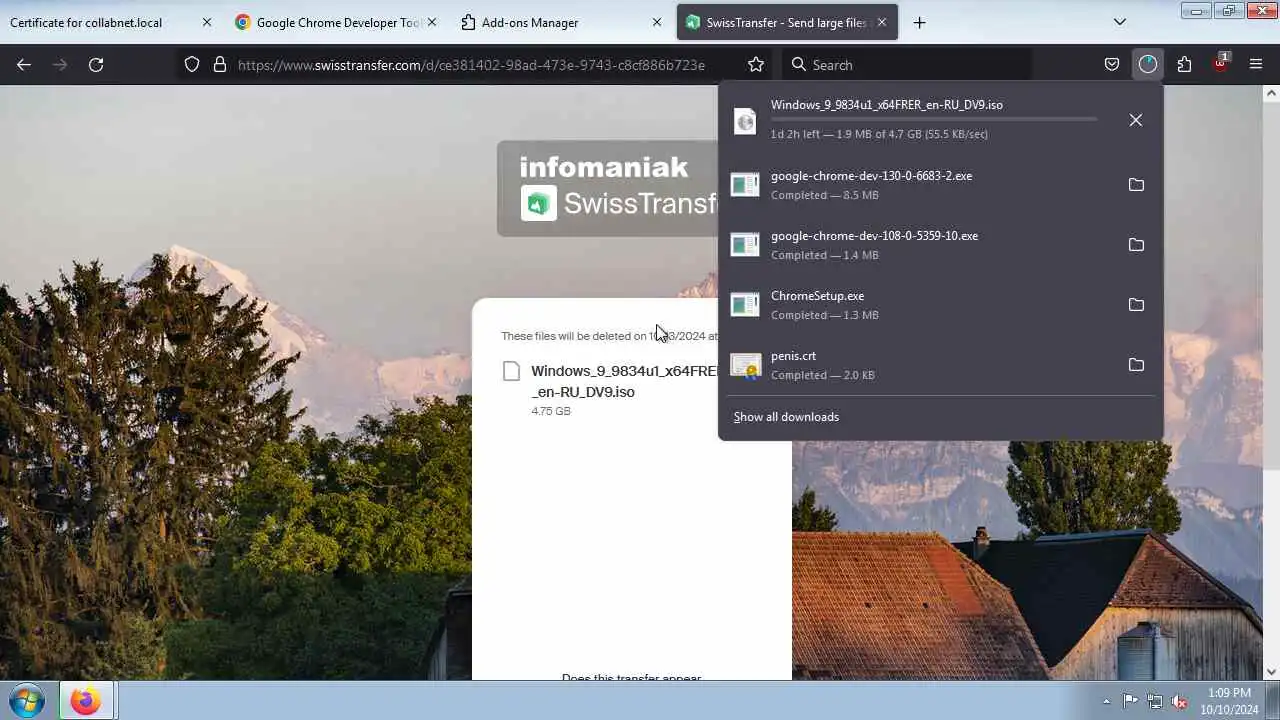Click the penis.crt certificate file icon
This screenshot has height=720, width=1280.
tap(745, 366)
